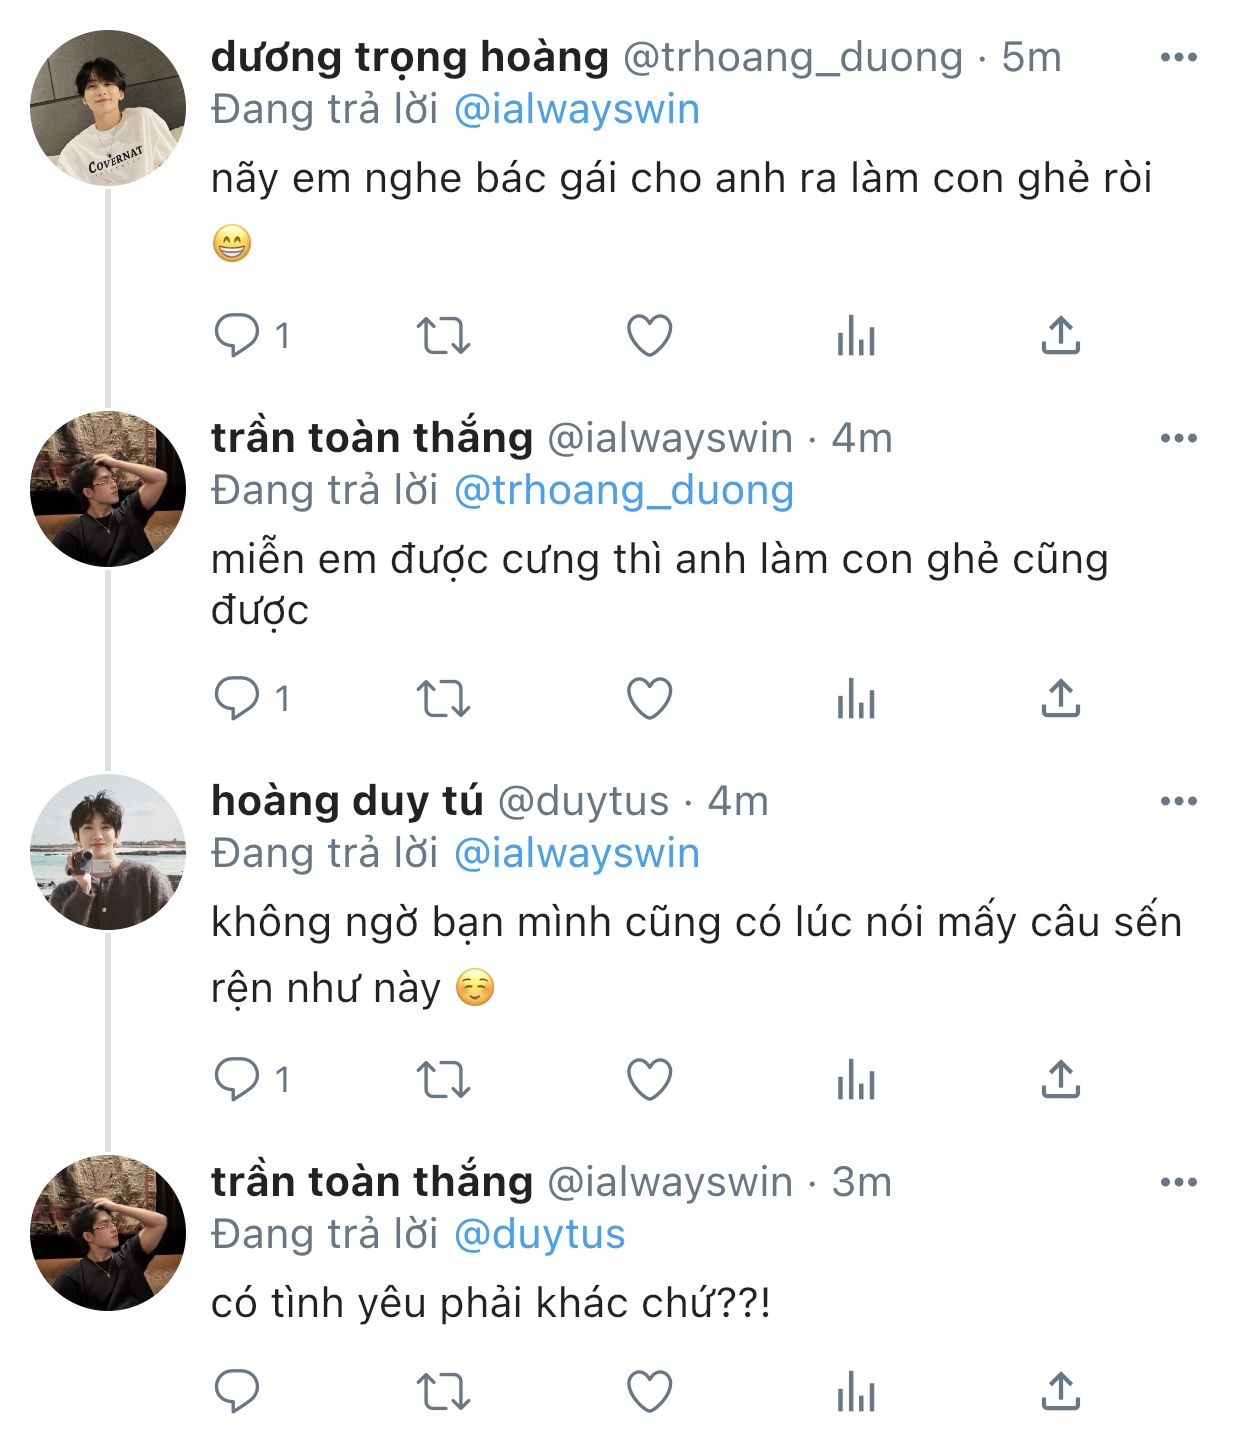Like dương trọng hoàng's tweet
Image resolution: width=1242 pixels, height=1435 pixels.
click(x=649, y=336)
